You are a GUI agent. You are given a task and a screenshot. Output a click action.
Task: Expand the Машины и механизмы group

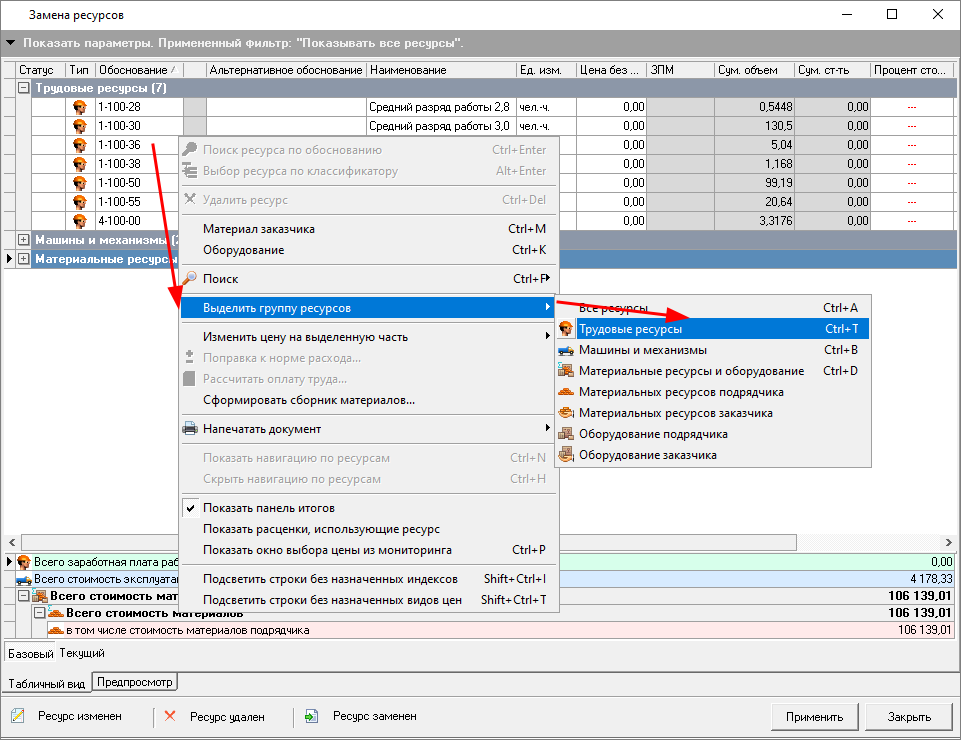[24, 240]
